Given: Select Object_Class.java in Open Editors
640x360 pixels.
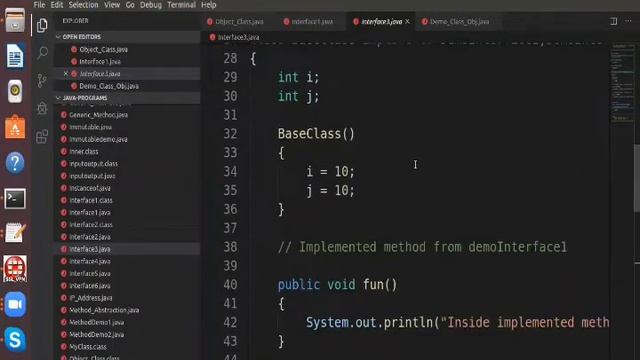Looking at the screenshot, I should (x=128, y=49).
